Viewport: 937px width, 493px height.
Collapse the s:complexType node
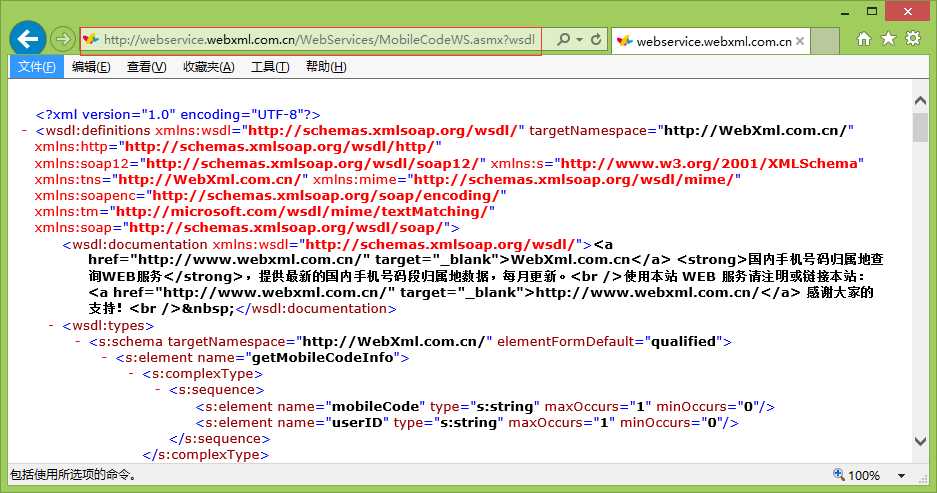(x=131, y=374)
